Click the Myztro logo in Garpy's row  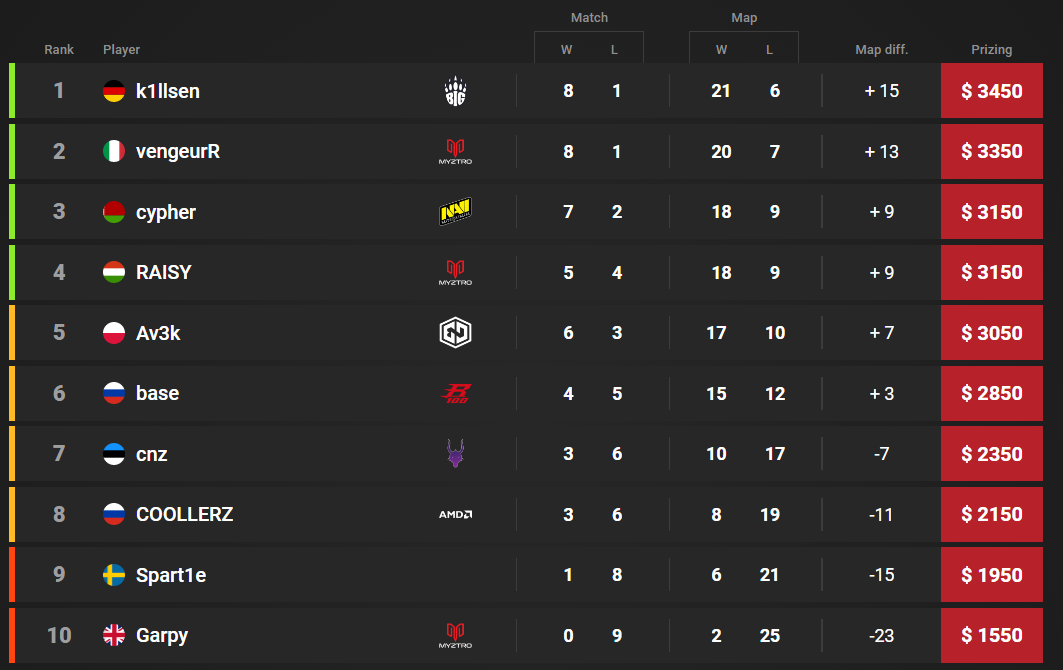(x=455, y=636)
